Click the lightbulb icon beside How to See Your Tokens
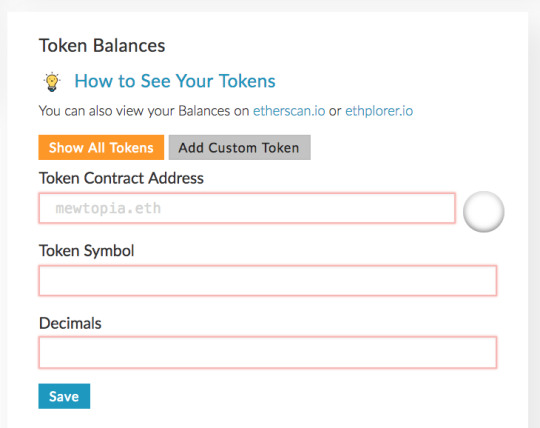Image resolution: width=540 pixels, height=428 pixels. click(x=52, y=82)
